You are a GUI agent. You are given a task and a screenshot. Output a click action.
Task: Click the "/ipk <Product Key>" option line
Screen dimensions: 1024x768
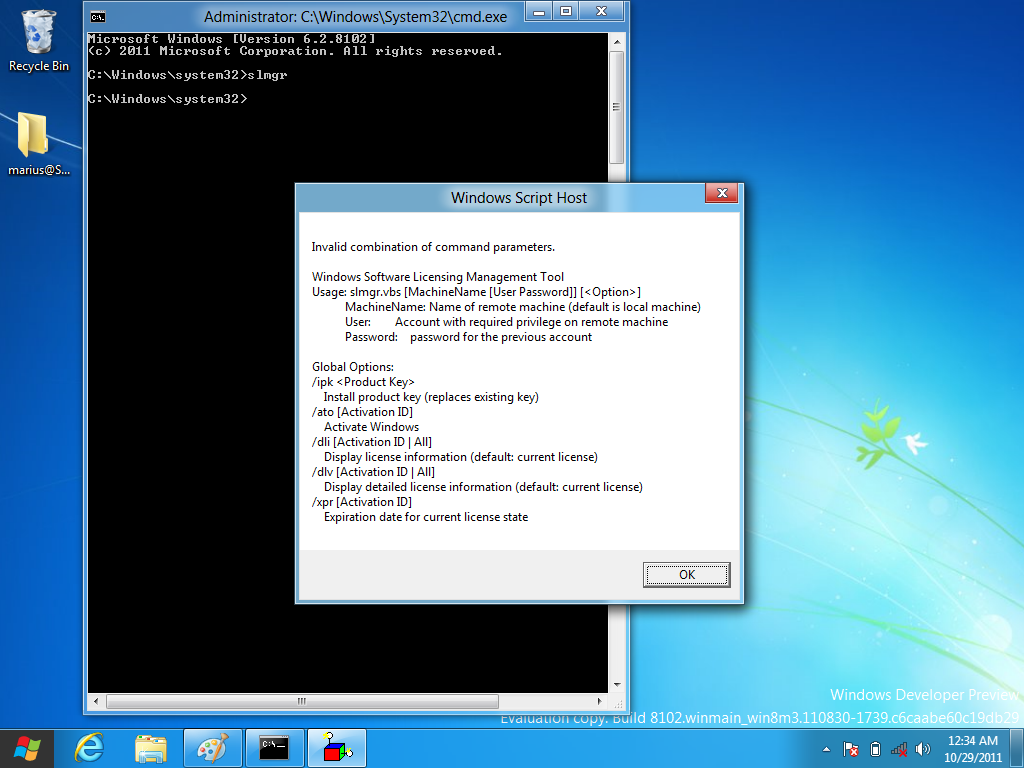(363, 382)
